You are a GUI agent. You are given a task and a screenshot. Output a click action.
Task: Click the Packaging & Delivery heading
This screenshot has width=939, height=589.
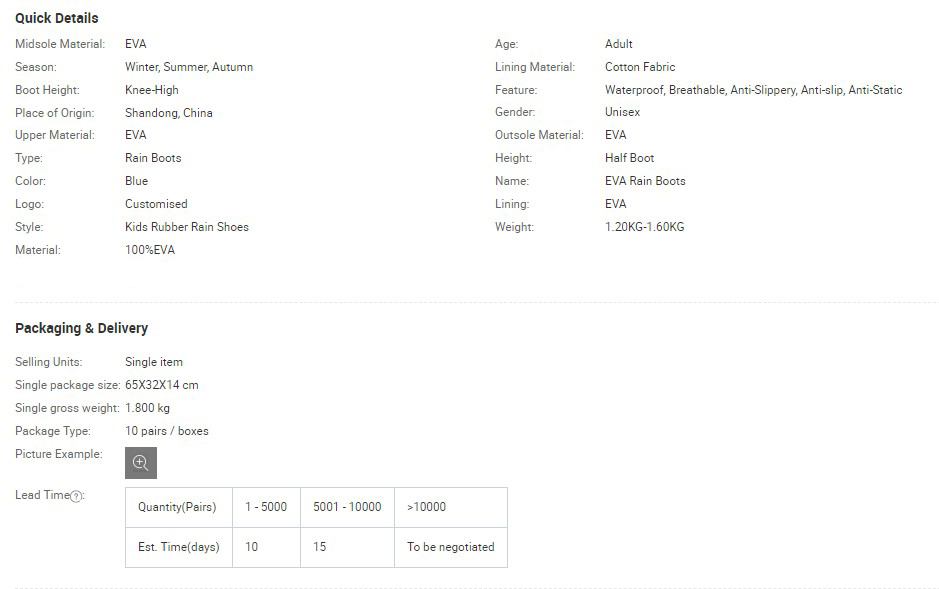click(81, 328)
